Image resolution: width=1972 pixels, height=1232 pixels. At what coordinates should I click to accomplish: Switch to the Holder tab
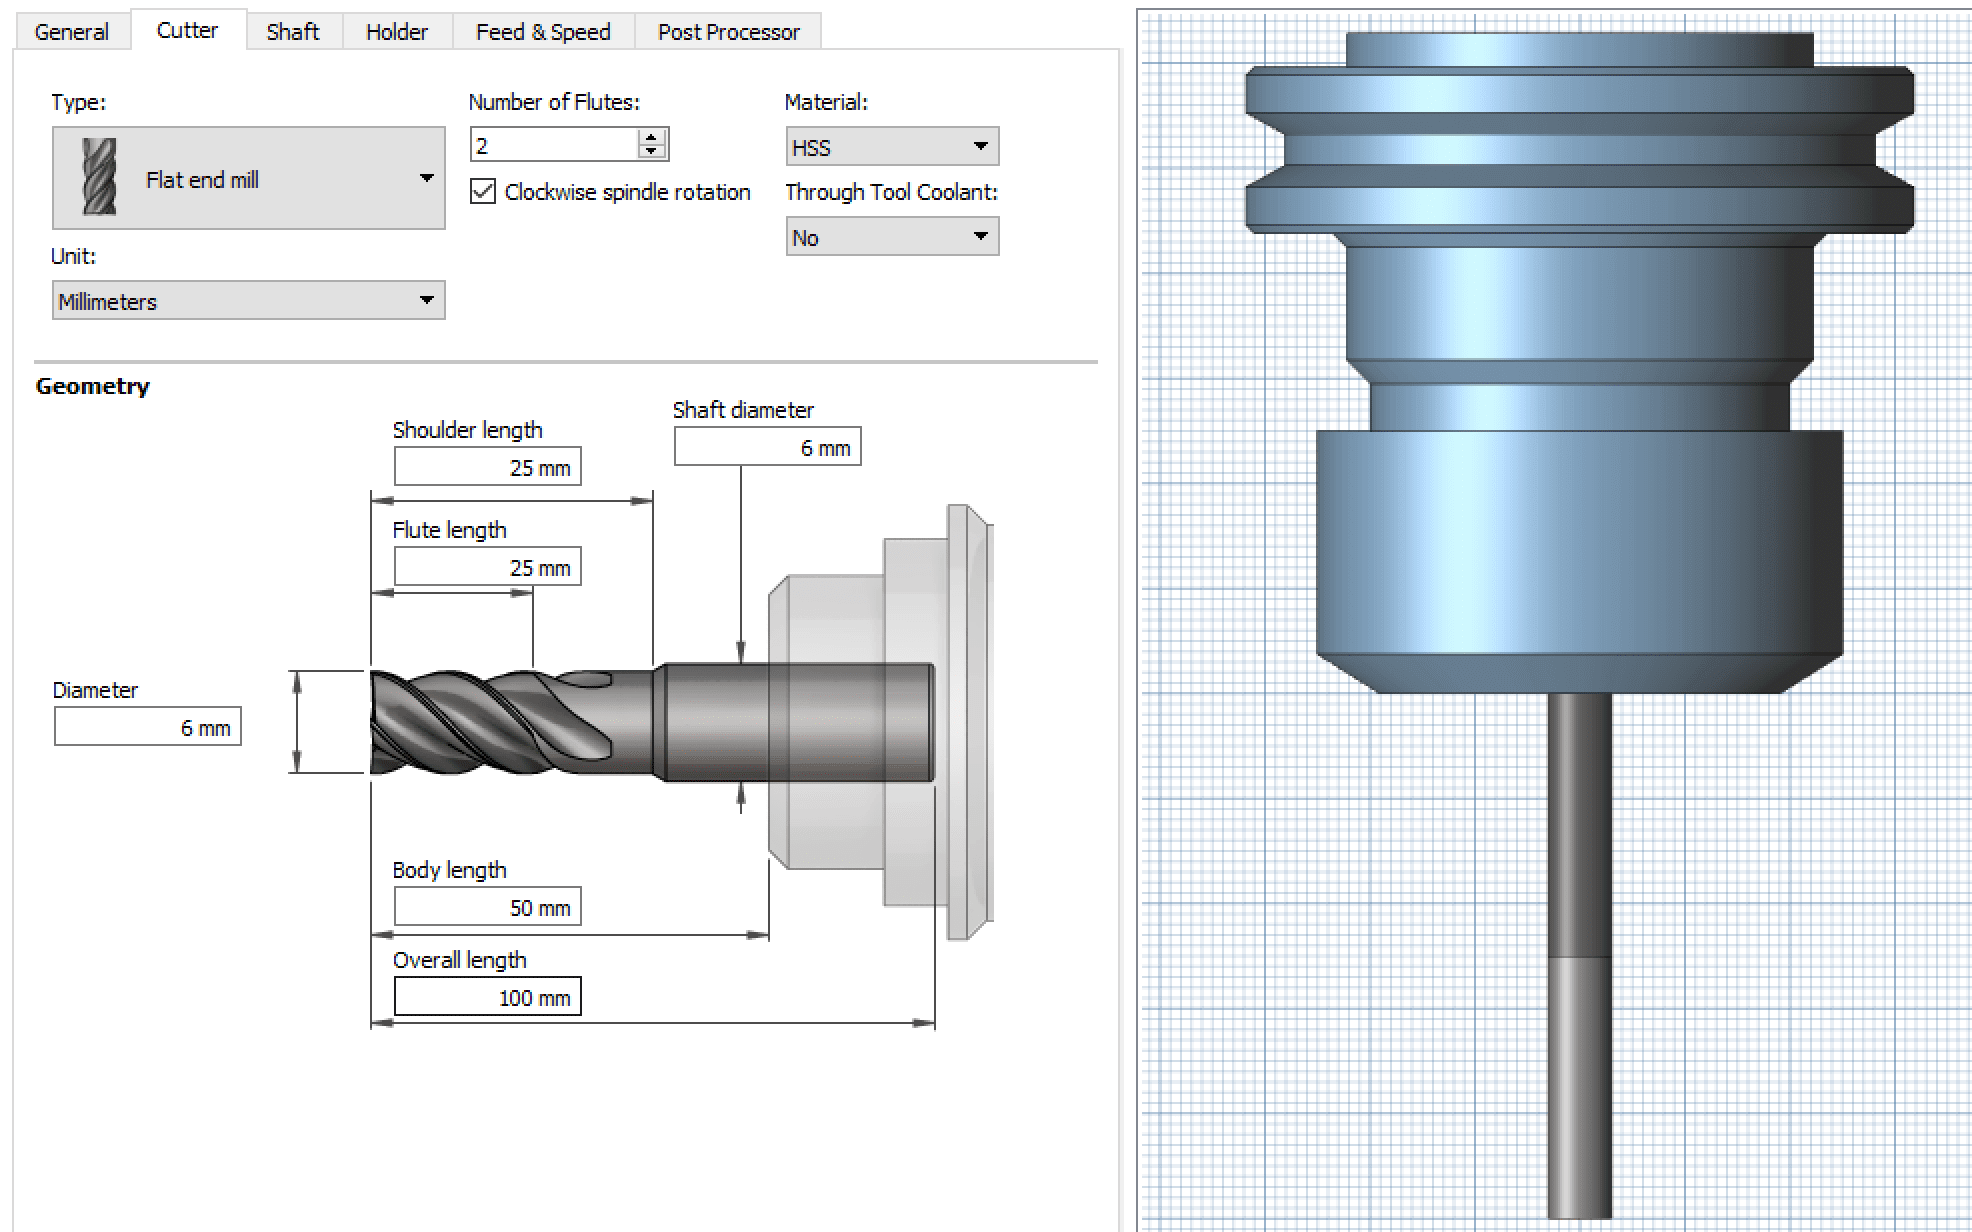[396, 32]
